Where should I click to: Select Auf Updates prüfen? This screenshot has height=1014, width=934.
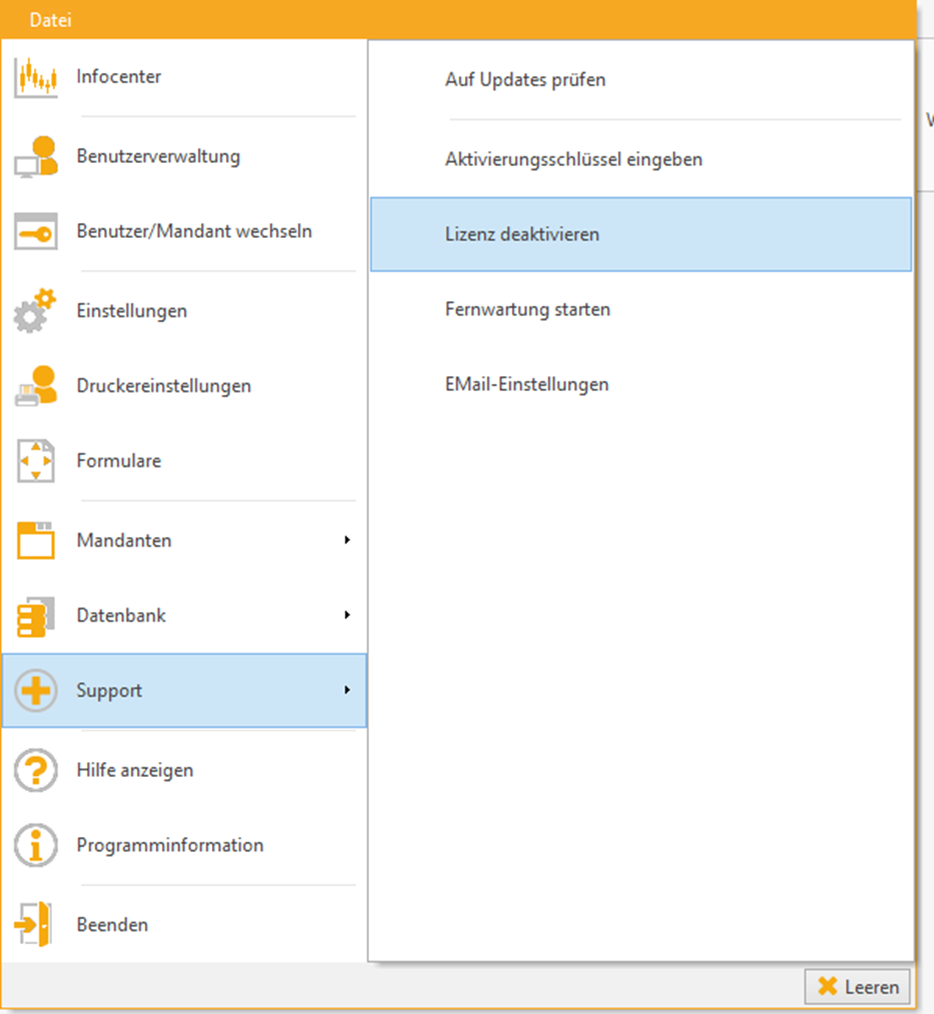(x=525, y=80)
